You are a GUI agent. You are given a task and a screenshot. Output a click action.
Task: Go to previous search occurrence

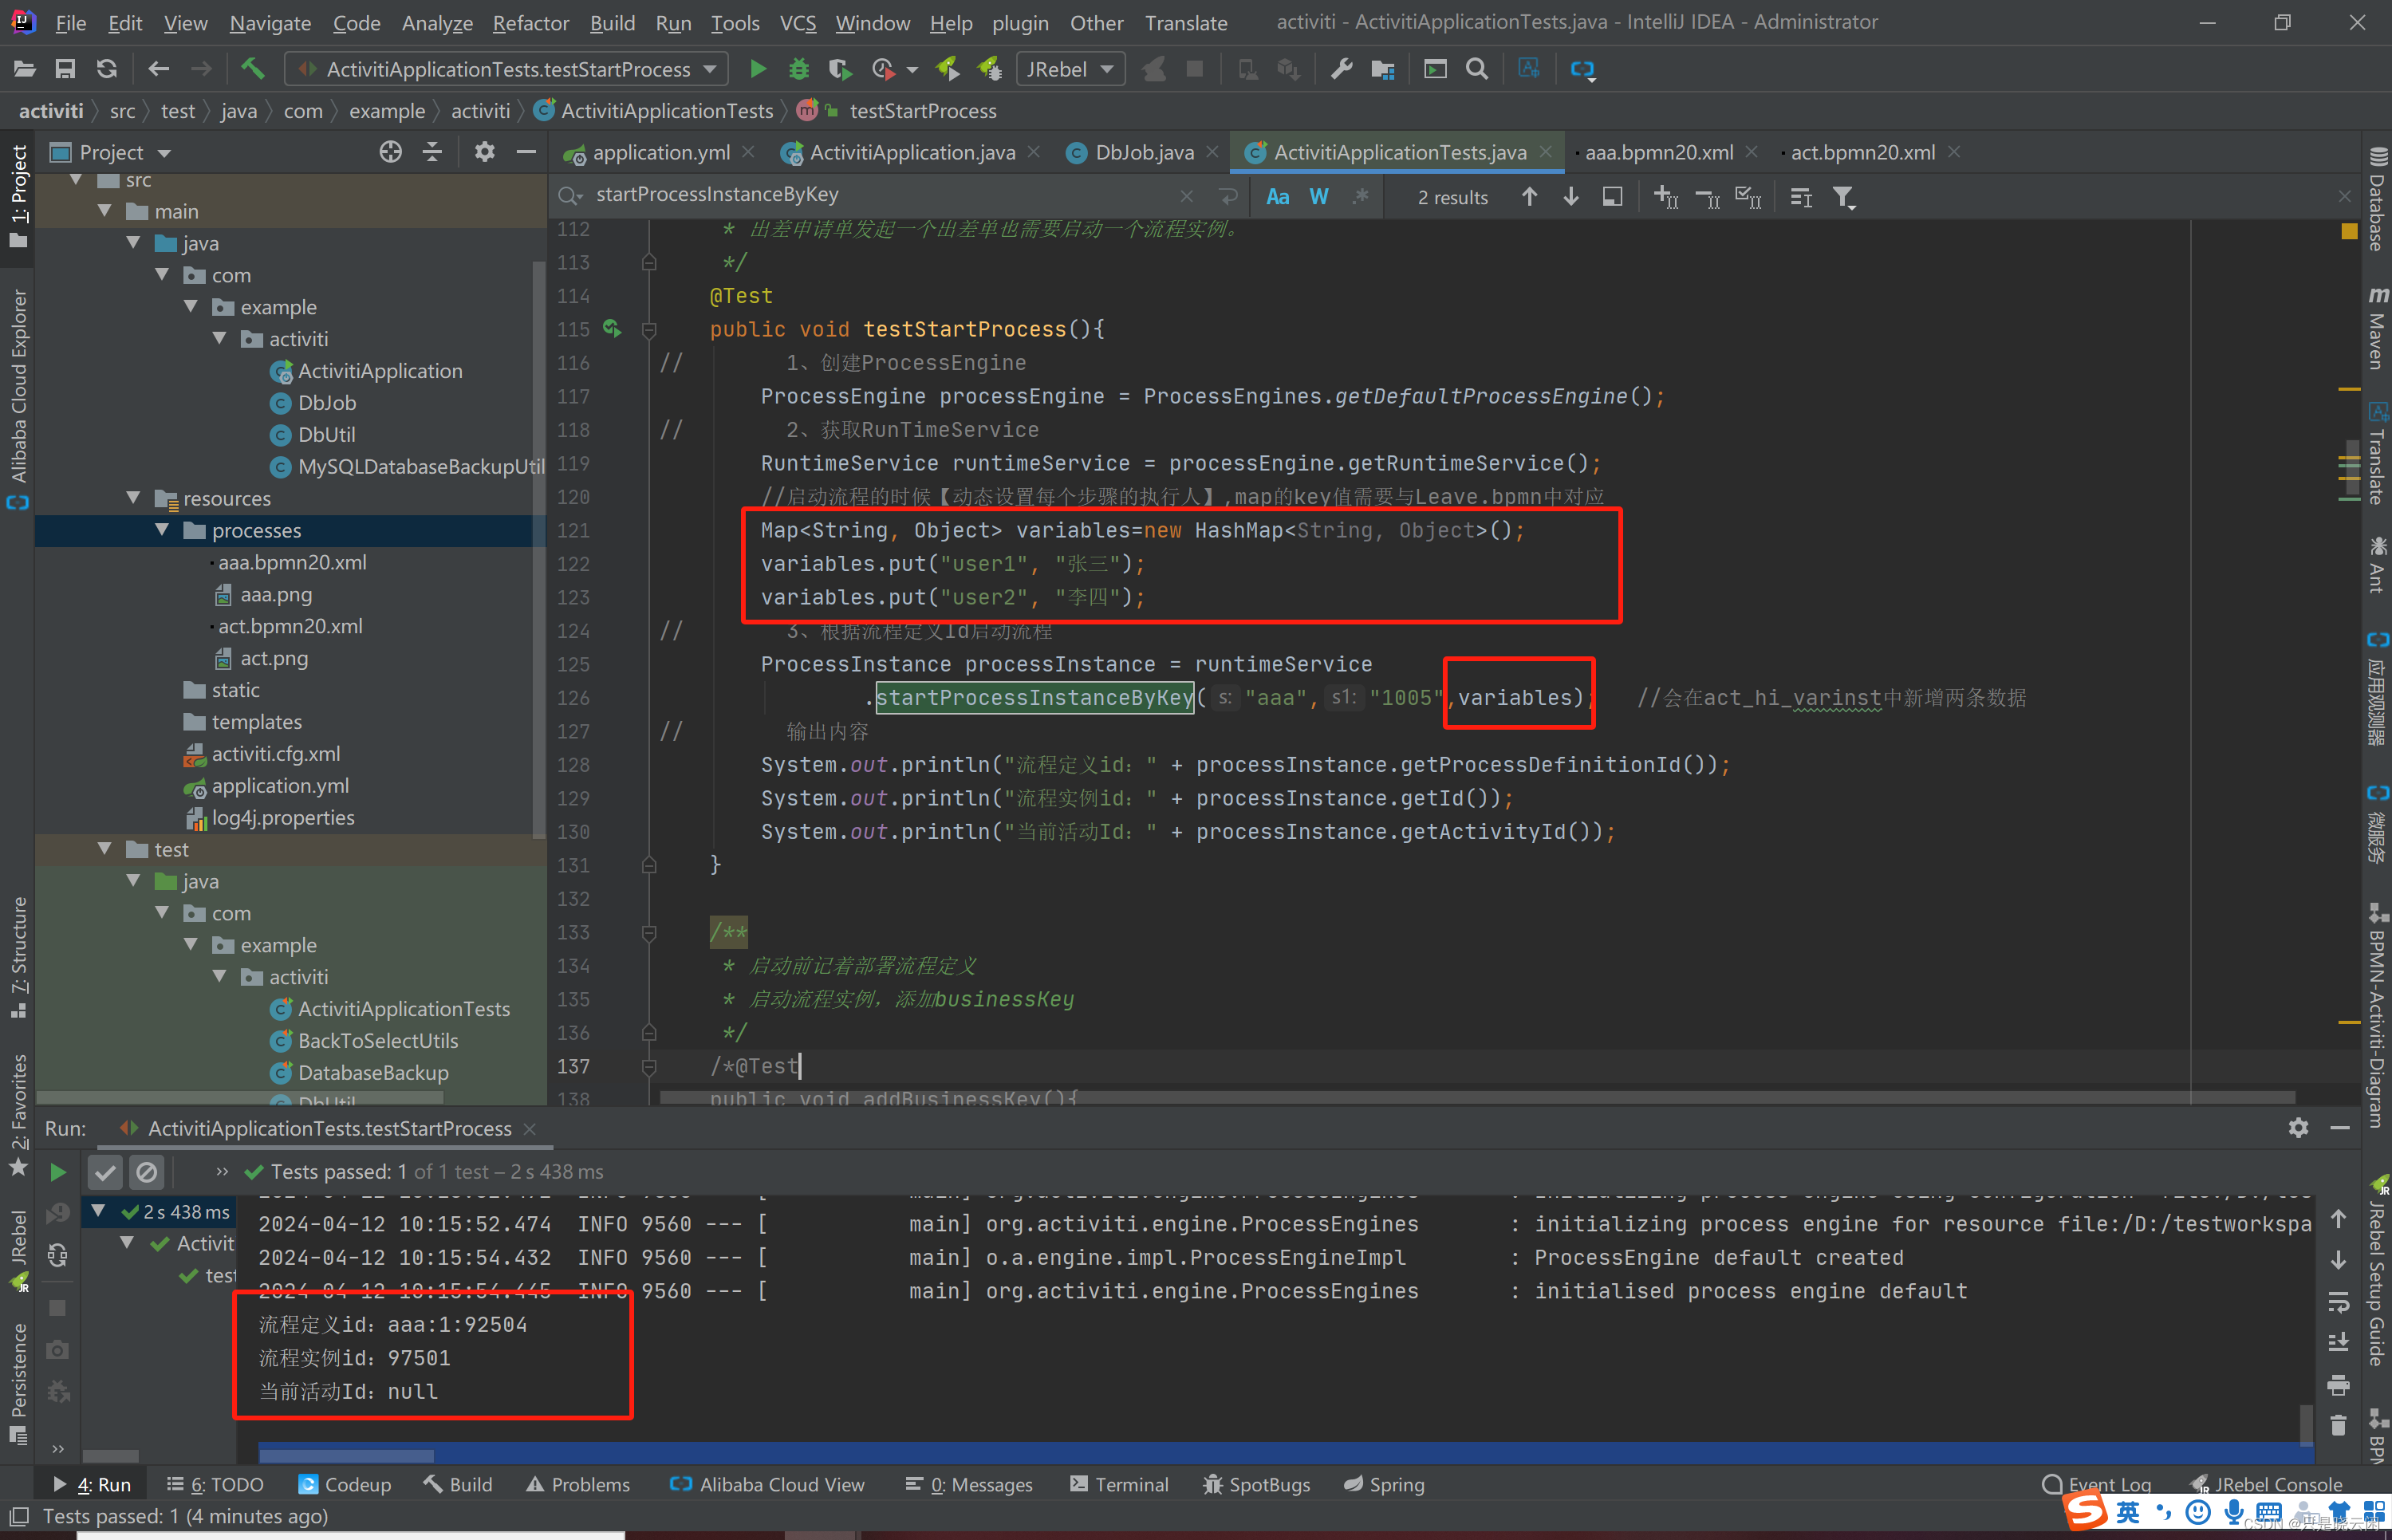pos(1529,197)
